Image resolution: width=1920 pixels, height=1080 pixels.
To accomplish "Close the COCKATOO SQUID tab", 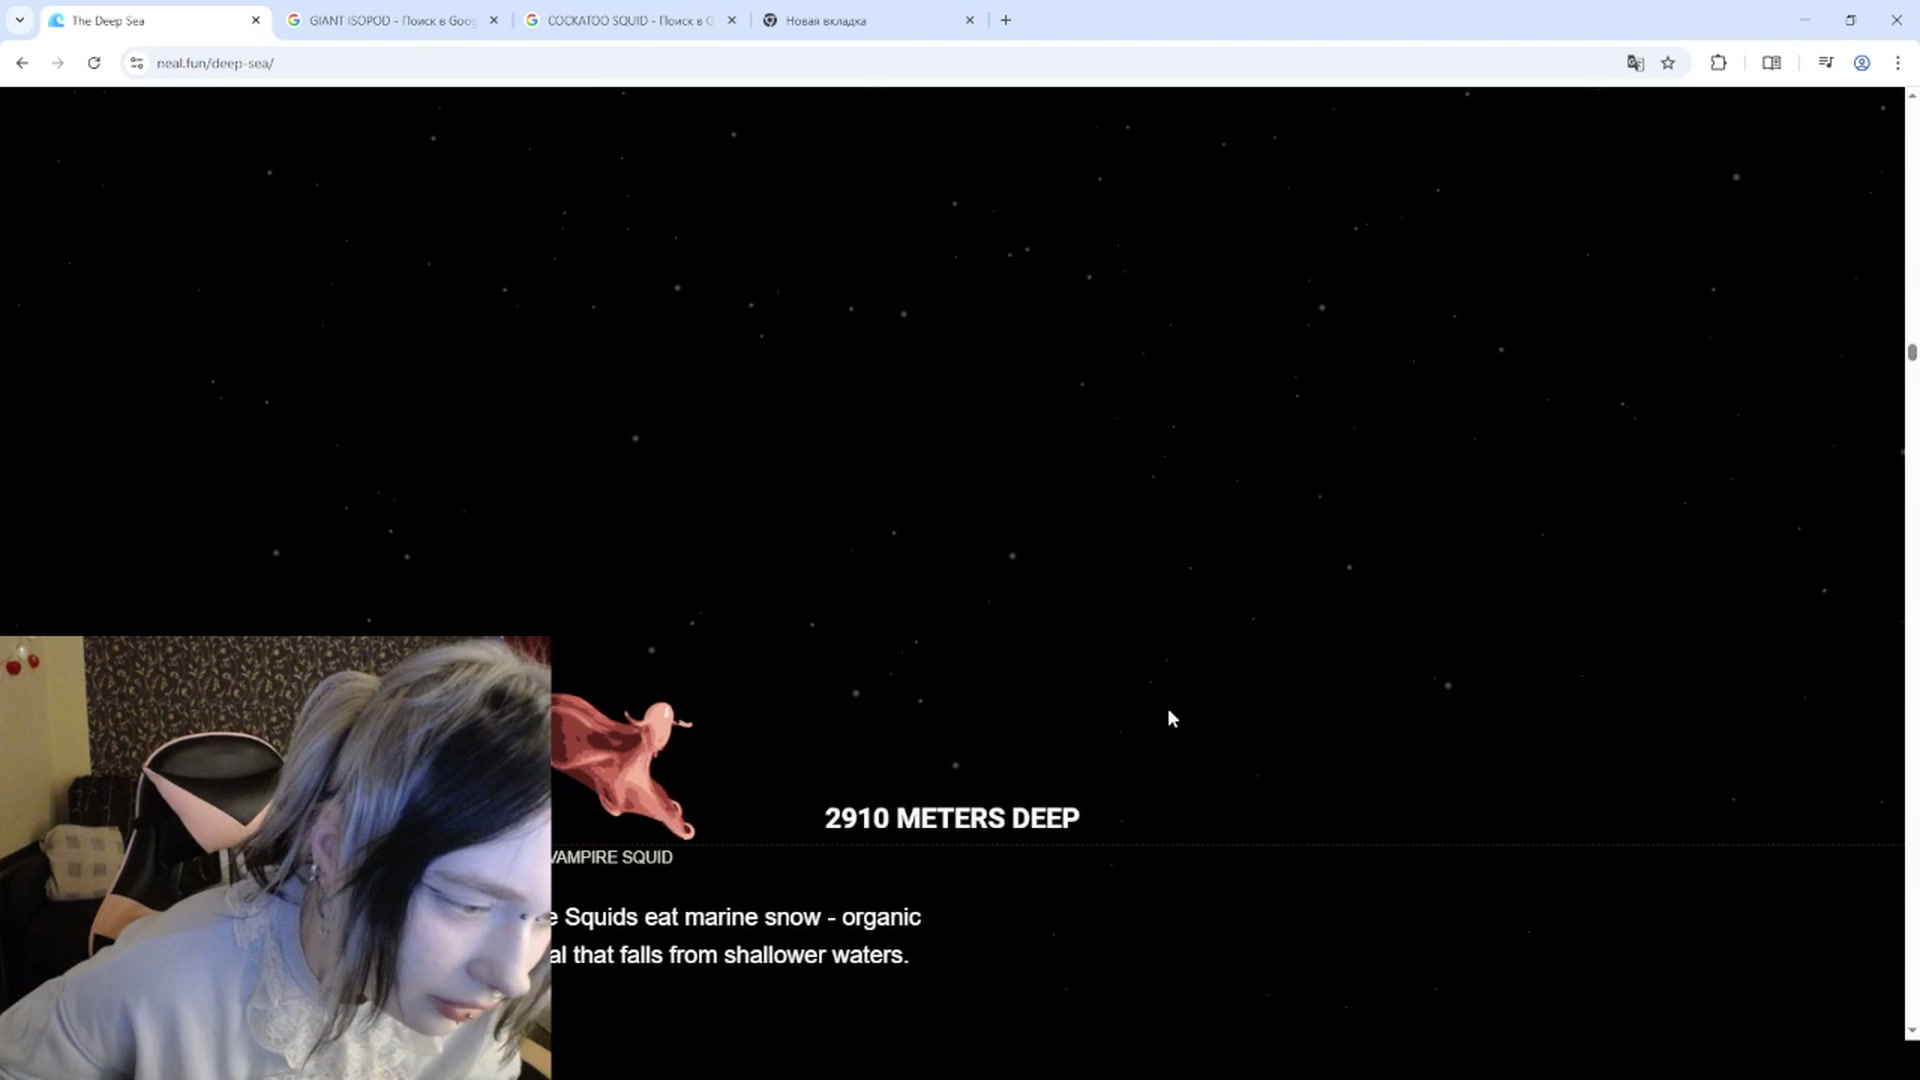I will [731, 20].
